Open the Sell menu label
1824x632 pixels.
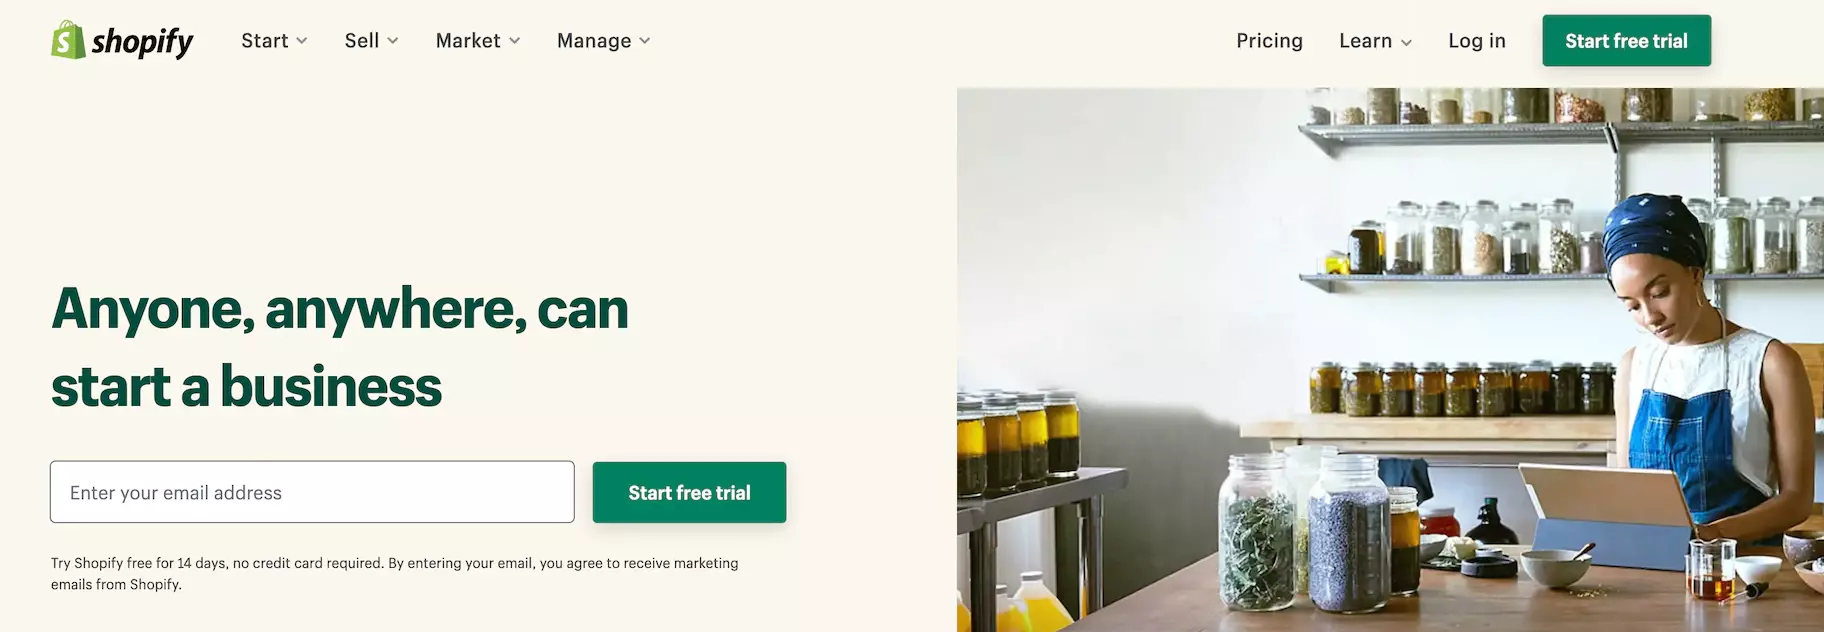click(x=362, y=41)
